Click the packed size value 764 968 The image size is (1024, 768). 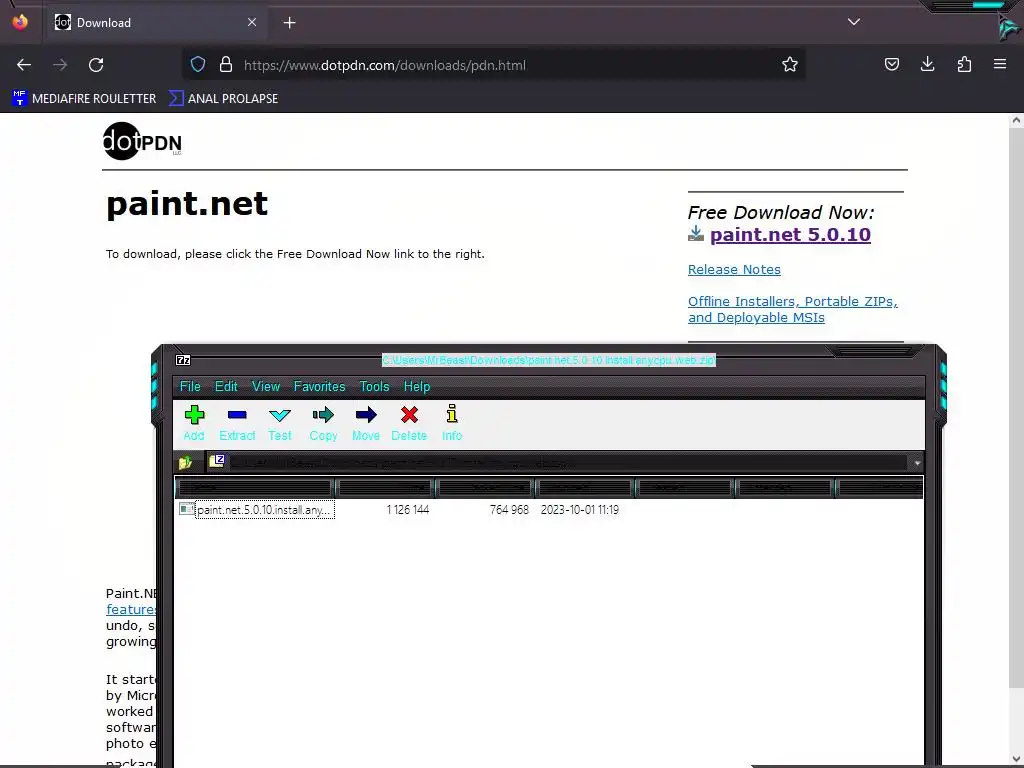[x=509, y=510]
